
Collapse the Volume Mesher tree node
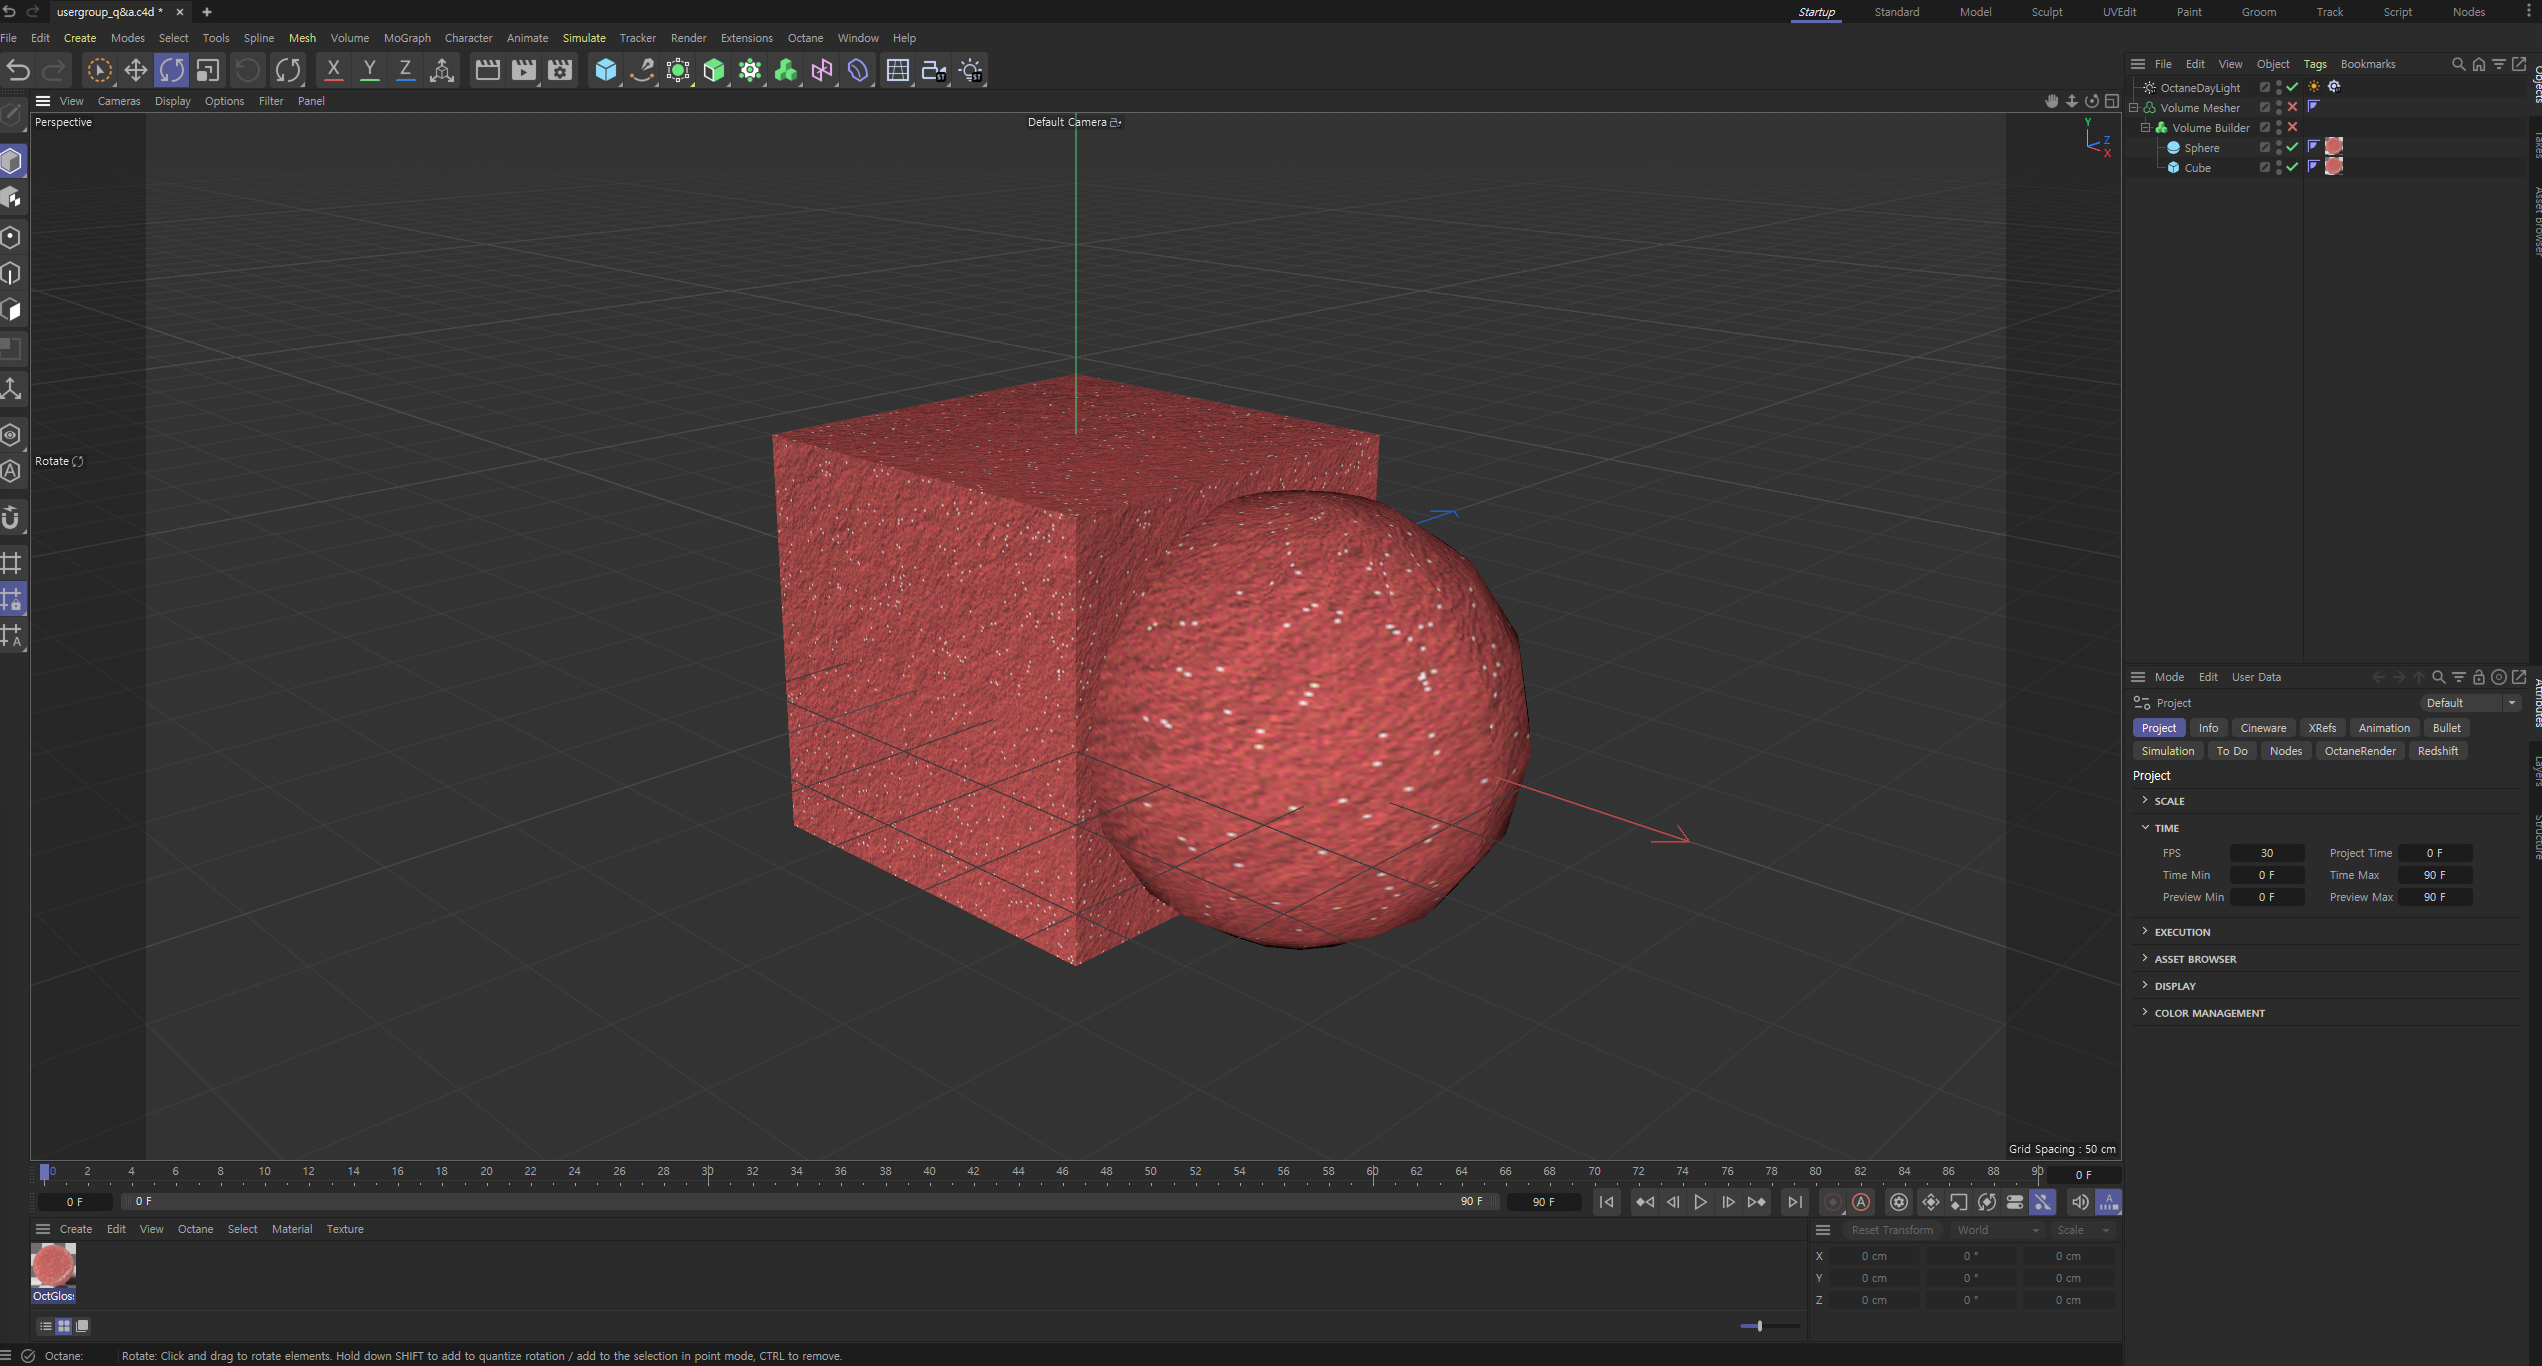coord(2134,107)
